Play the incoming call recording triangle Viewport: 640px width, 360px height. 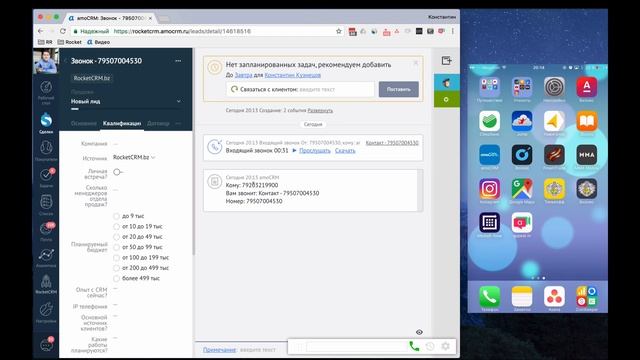[x=294, y=151]
